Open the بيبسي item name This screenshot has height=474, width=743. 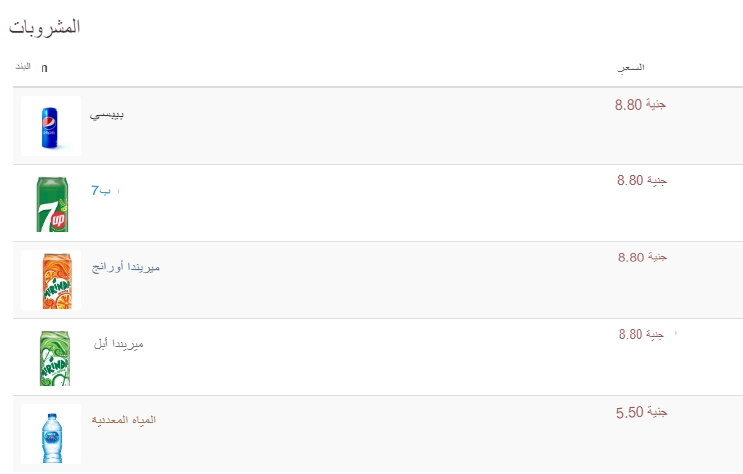(x=107, y=115)
